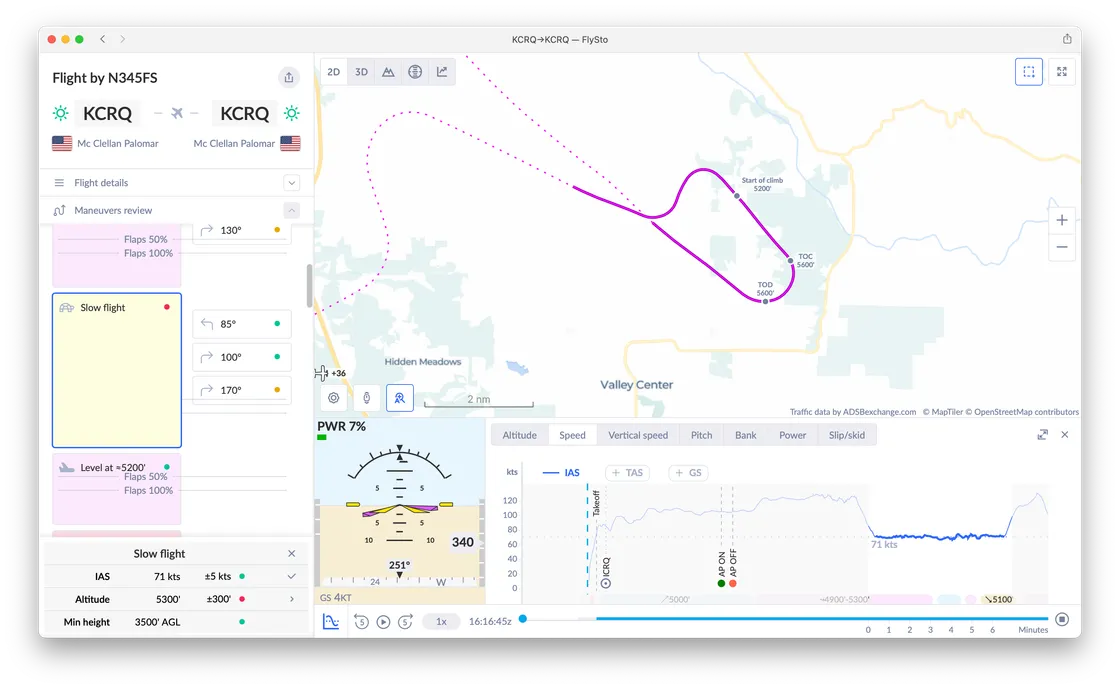Select the 130° turn entry
Image resolution: width=1120 pixels, height=689 pixels.
click(241, 231)
